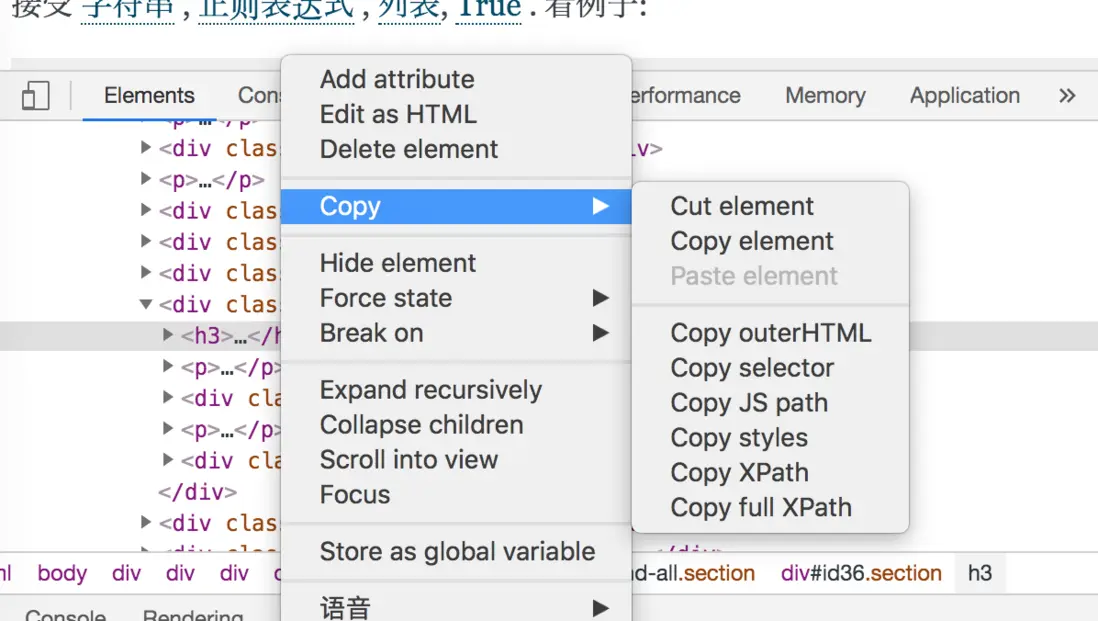The width and height of the screenshot is (1098, 621).
Task: Click Copy outerHTML menu entry
Action: coord(770,333)
